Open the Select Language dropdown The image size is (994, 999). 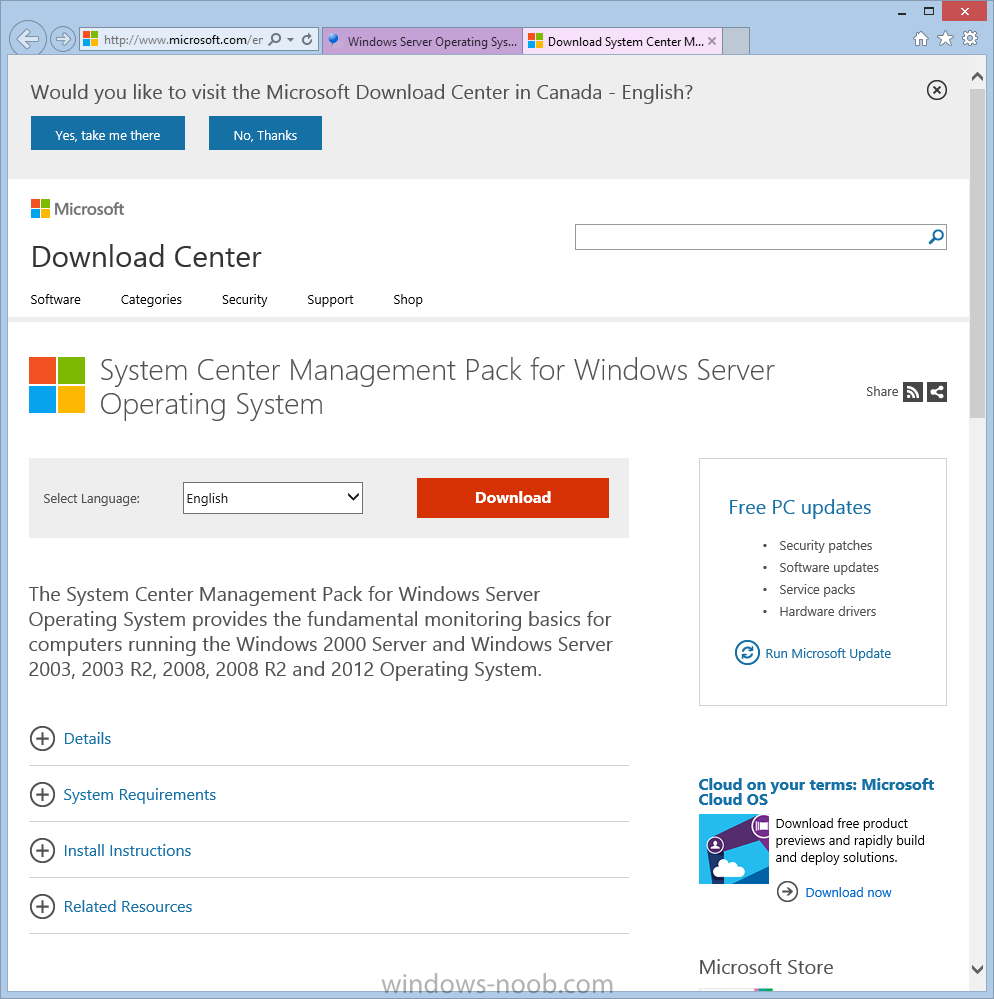pos(273,498)
